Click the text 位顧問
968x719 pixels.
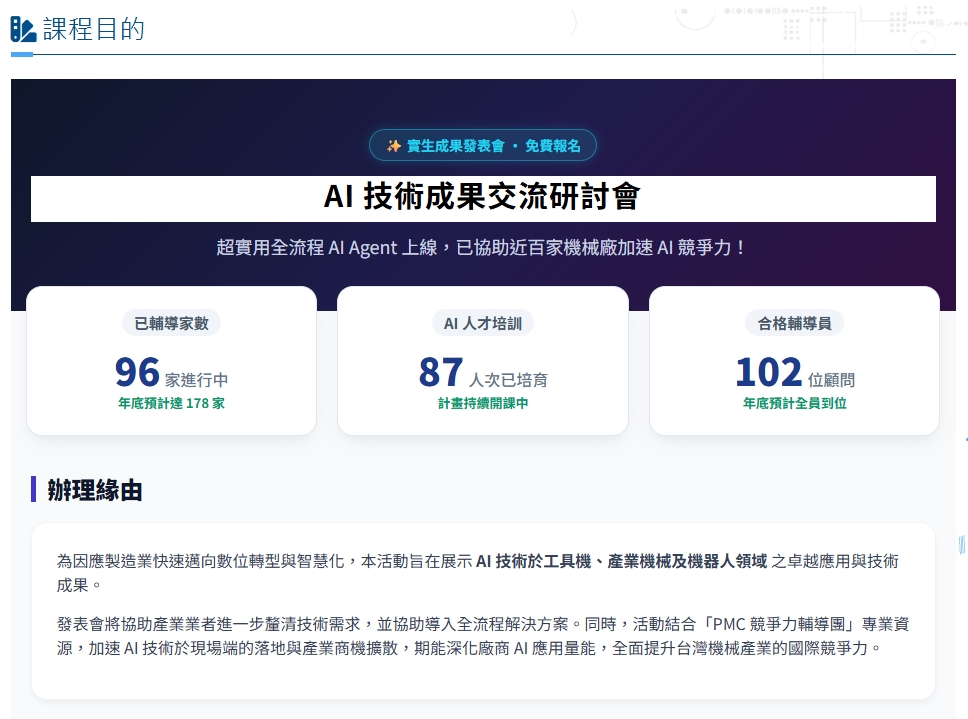832,380
